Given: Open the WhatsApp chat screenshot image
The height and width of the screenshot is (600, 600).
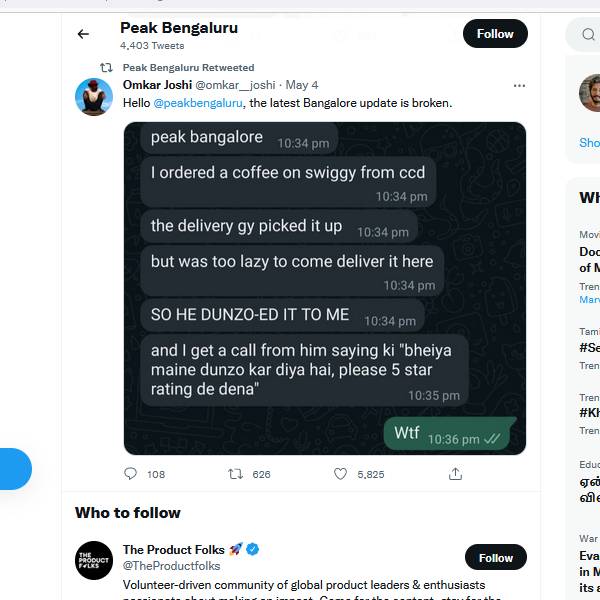Looking at the screenshot, I should click(324, 288).
